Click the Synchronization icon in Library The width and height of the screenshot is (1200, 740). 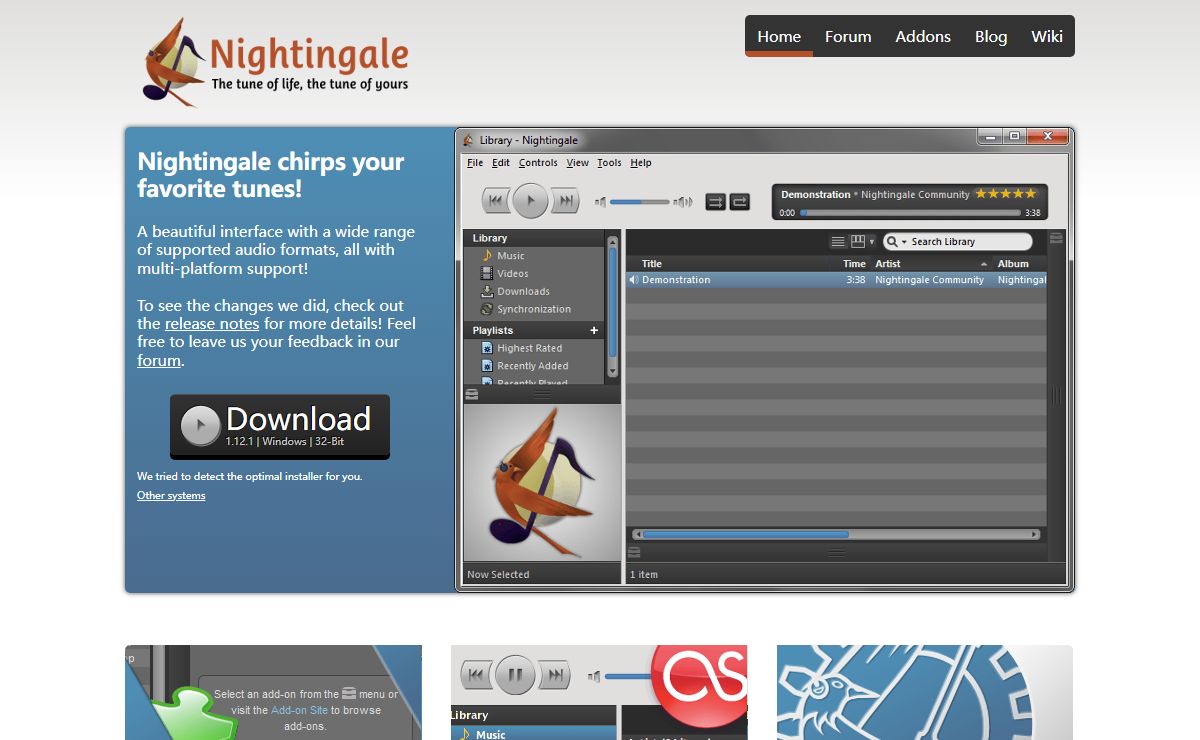[487, 309]
